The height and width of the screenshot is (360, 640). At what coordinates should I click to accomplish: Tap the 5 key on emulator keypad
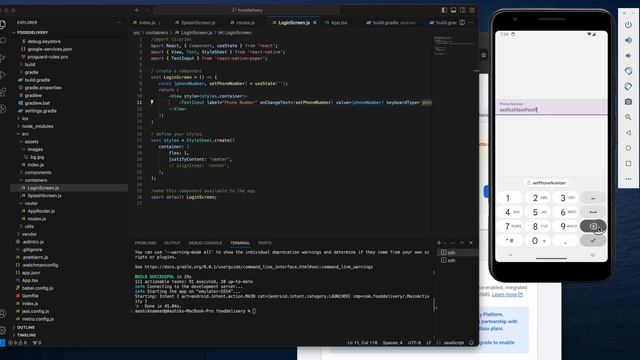coord(539,212)
